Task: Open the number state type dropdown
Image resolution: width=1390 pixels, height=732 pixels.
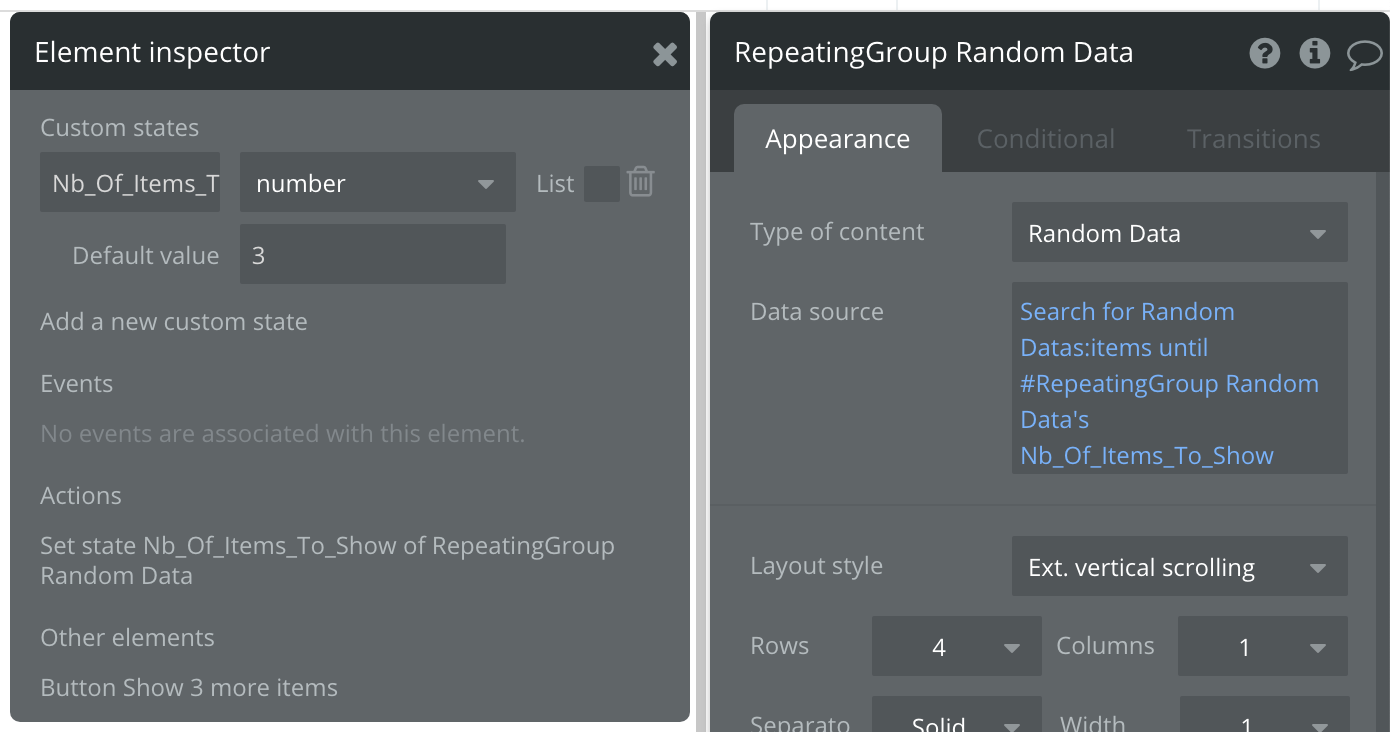Action: (x=377, y=183)
